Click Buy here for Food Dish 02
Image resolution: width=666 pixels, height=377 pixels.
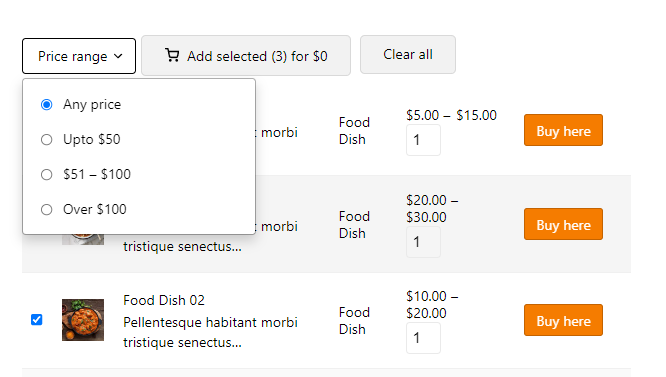(563, 320)
